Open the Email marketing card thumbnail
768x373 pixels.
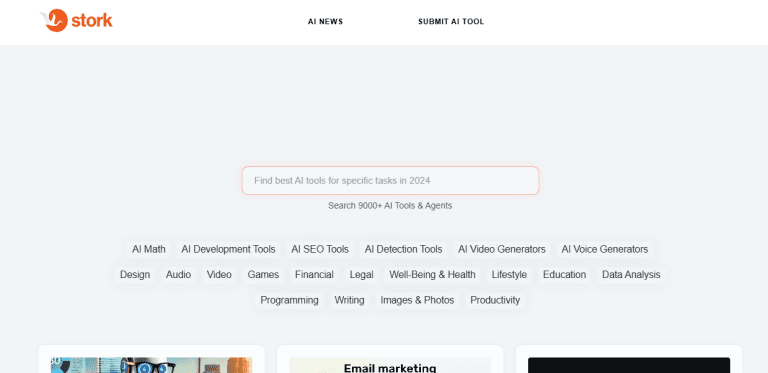point(390,365)
